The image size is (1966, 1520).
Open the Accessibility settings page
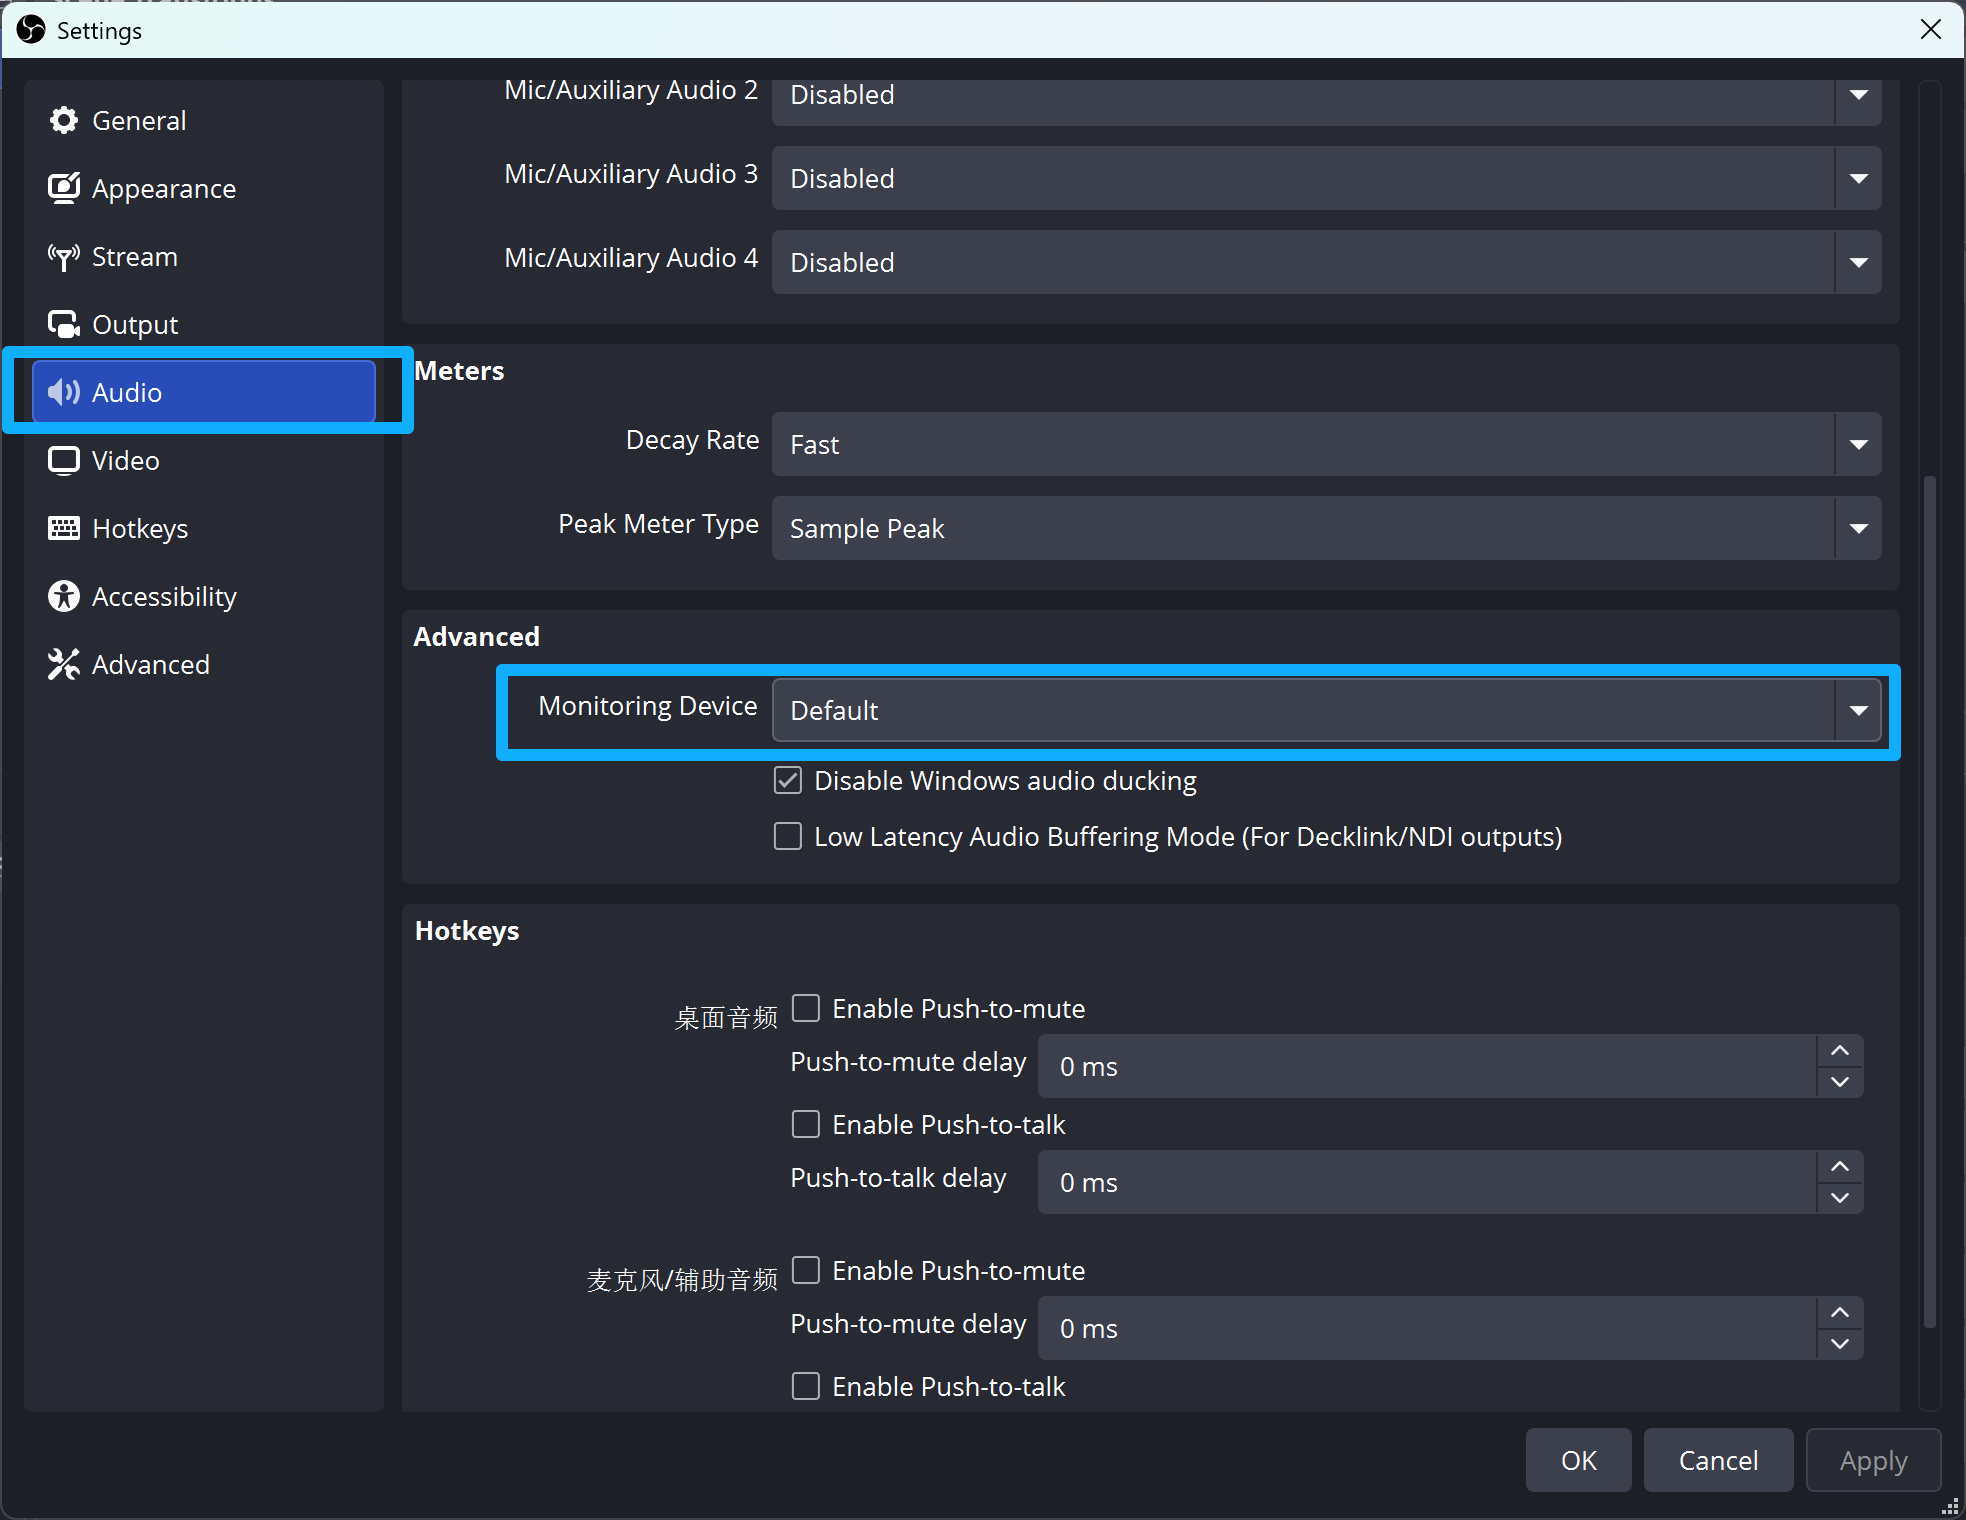coord(204,596)
